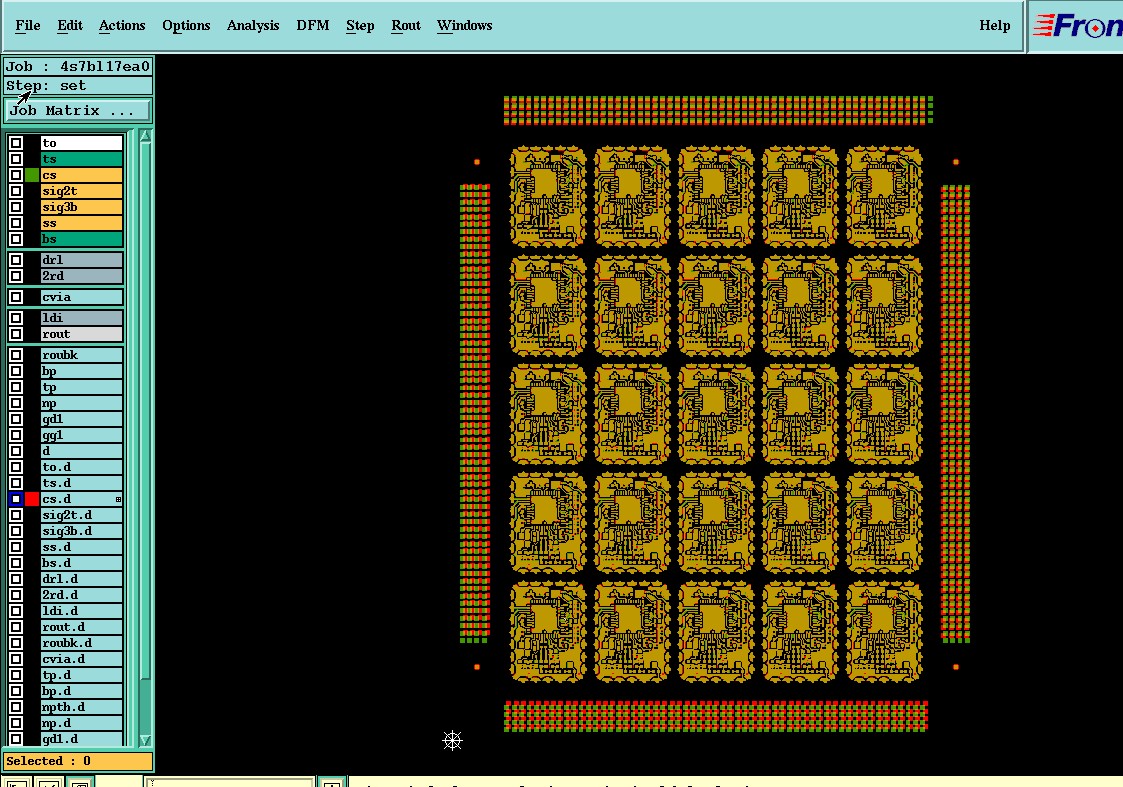
Task: Click the Job Matrix ... button
Action: (x=78, y=110)
